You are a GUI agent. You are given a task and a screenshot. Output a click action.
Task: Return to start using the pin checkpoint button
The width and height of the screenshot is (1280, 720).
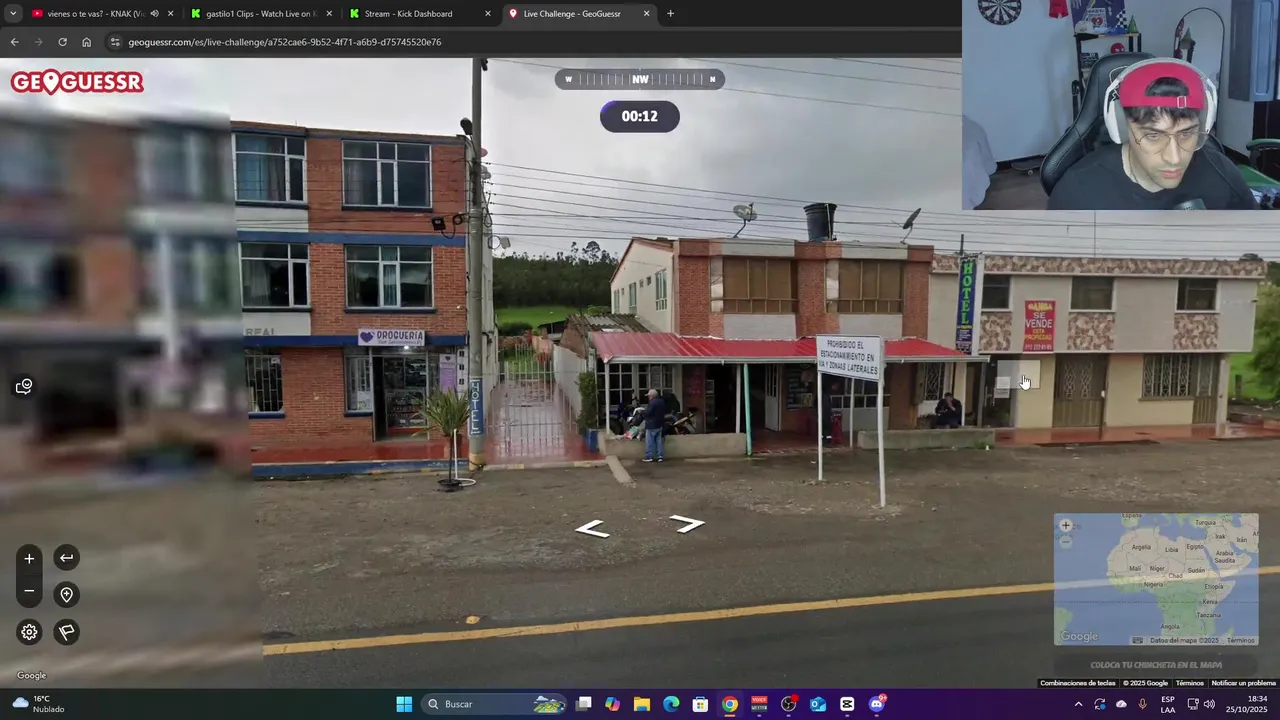[x=66, y=594]
